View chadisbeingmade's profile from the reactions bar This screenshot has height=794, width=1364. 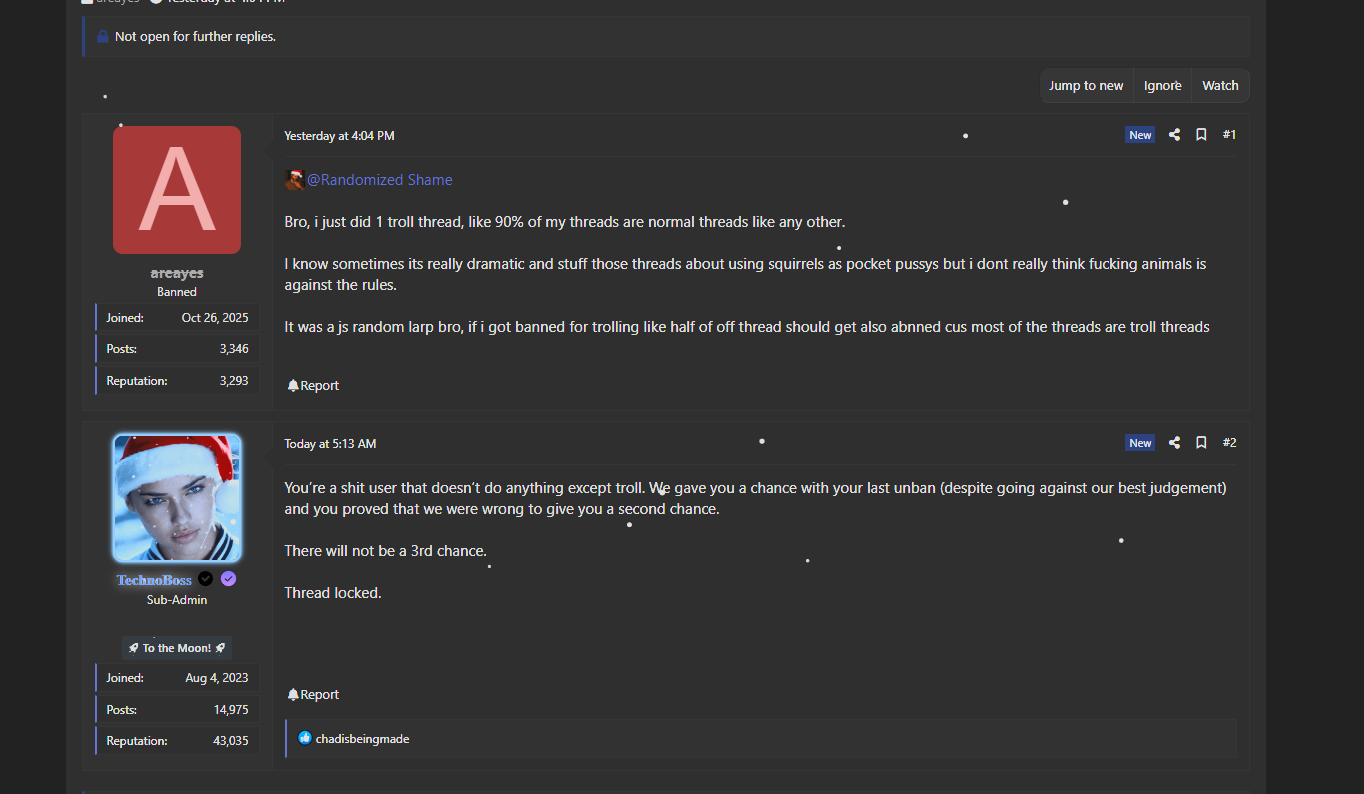tap(362, 739)
